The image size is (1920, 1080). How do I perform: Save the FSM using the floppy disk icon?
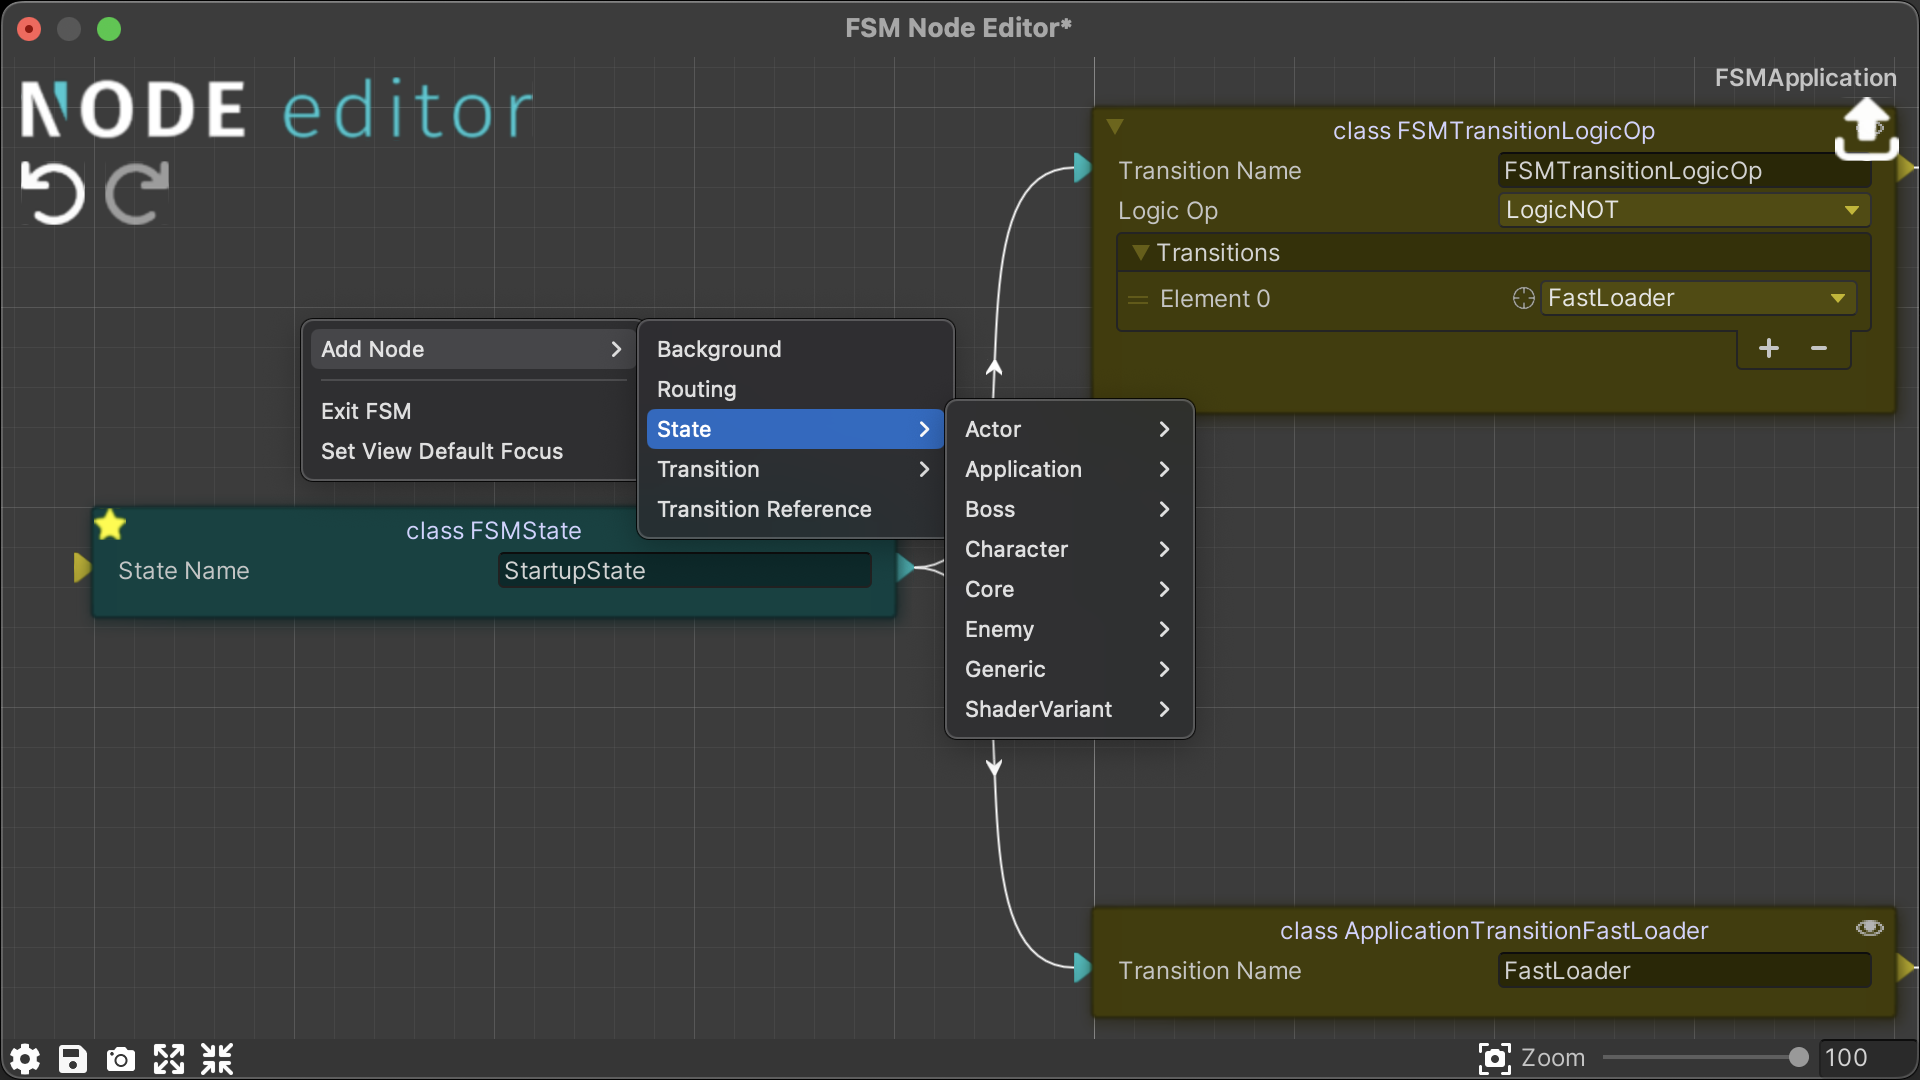(x=71, y=1058)
